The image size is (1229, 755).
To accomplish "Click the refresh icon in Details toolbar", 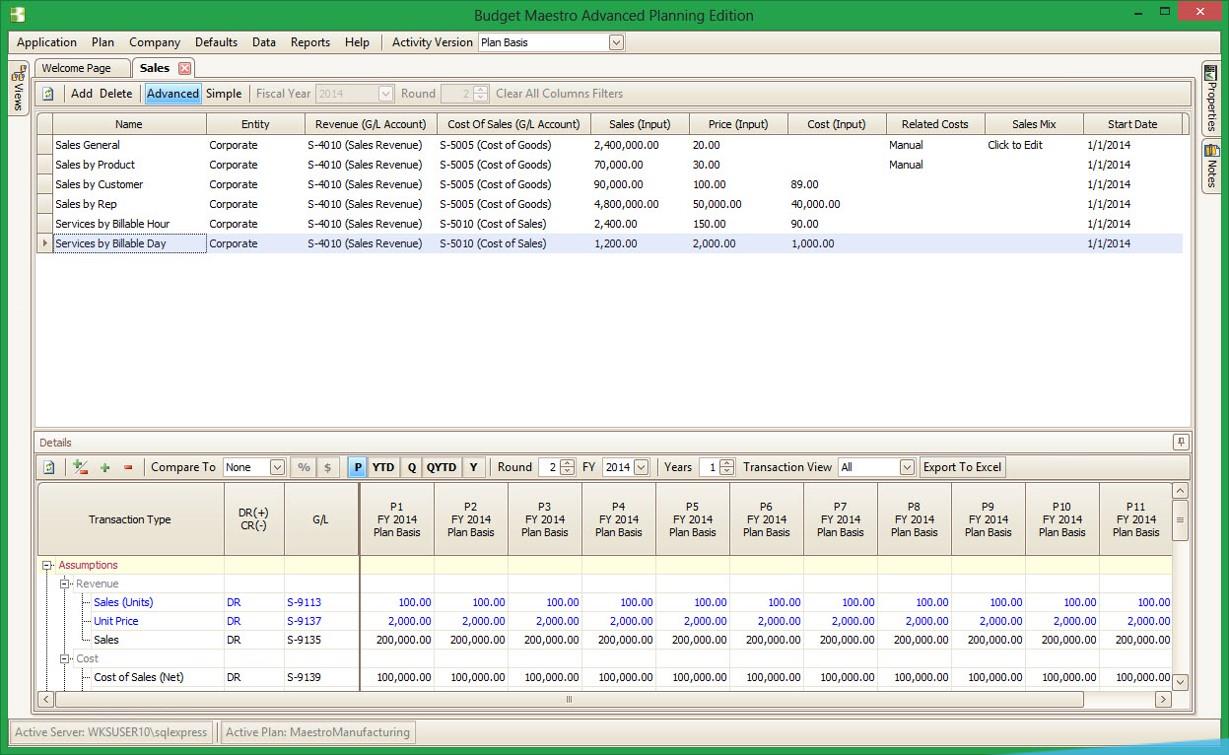I will (x=48, y=467).
